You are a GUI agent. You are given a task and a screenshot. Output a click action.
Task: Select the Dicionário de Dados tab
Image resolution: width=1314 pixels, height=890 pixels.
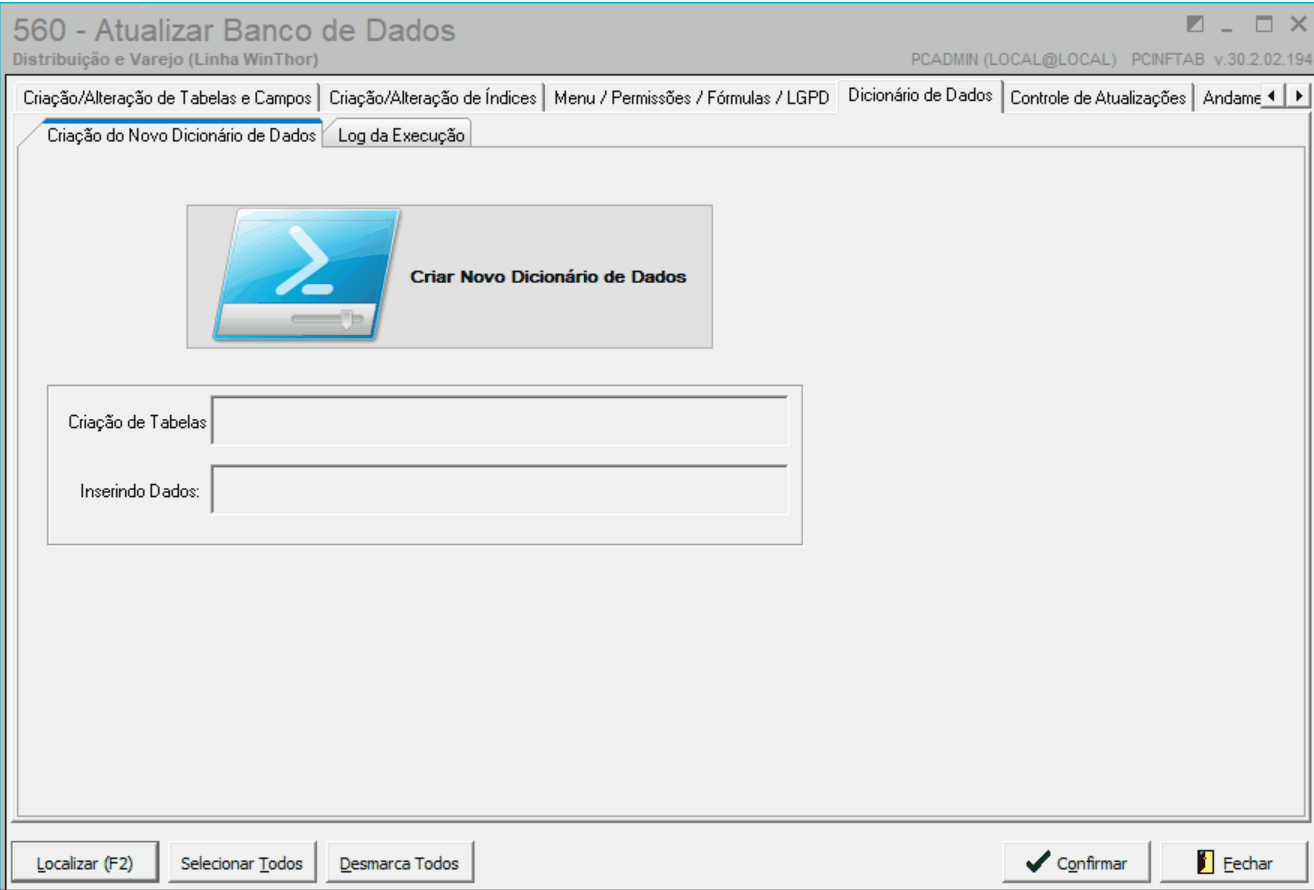point(920,96)
